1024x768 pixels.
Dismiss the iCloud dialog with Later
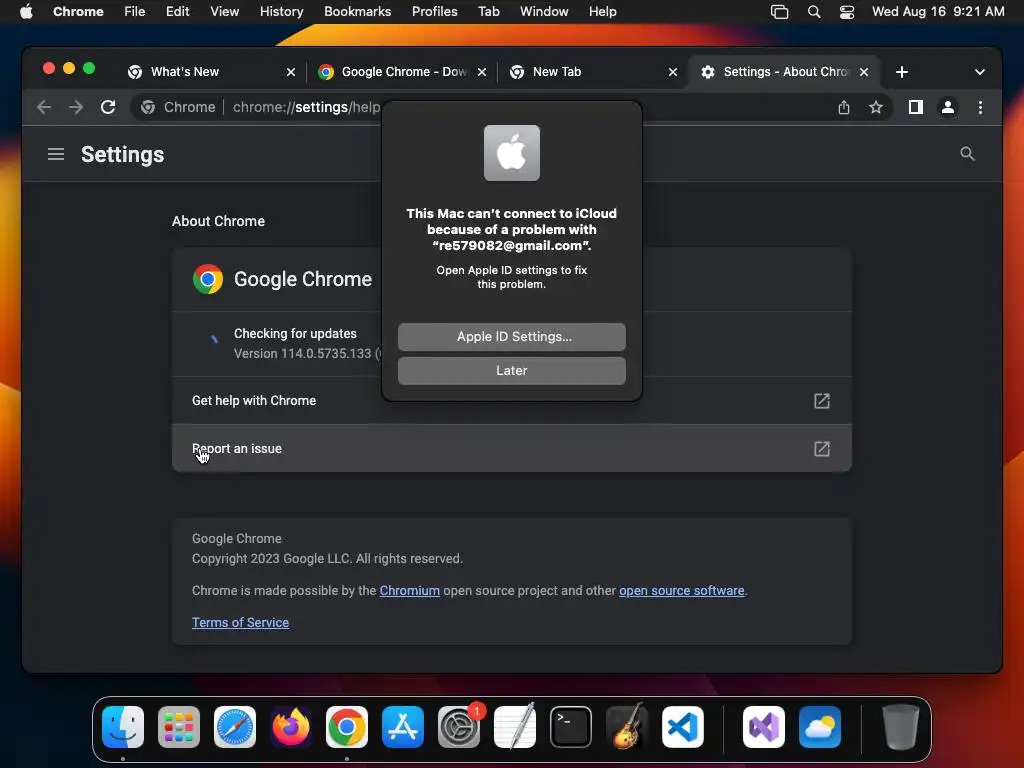click(511, 370)
